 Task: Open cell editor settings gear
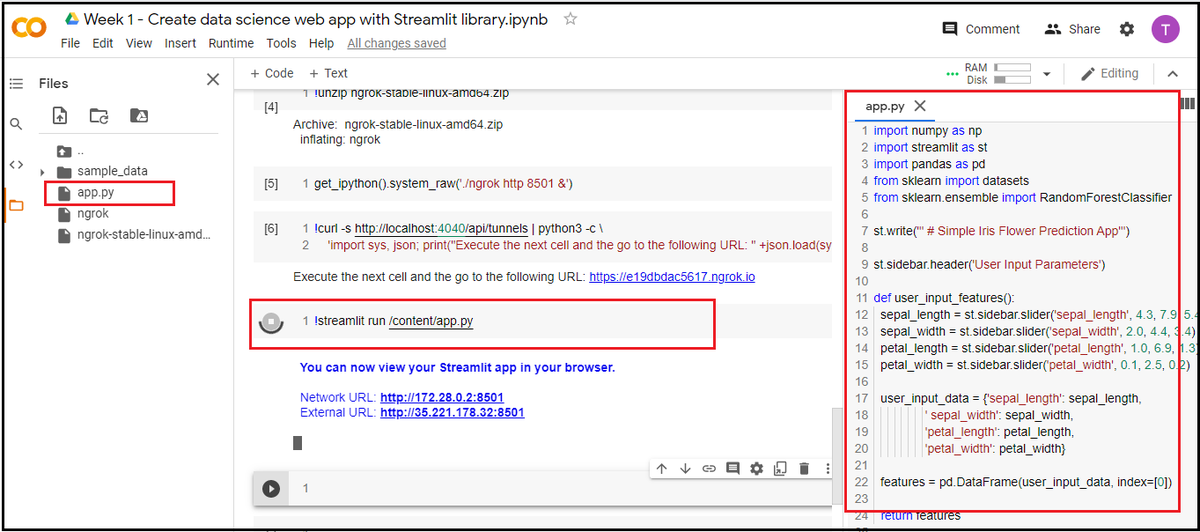tap(756, 468)
